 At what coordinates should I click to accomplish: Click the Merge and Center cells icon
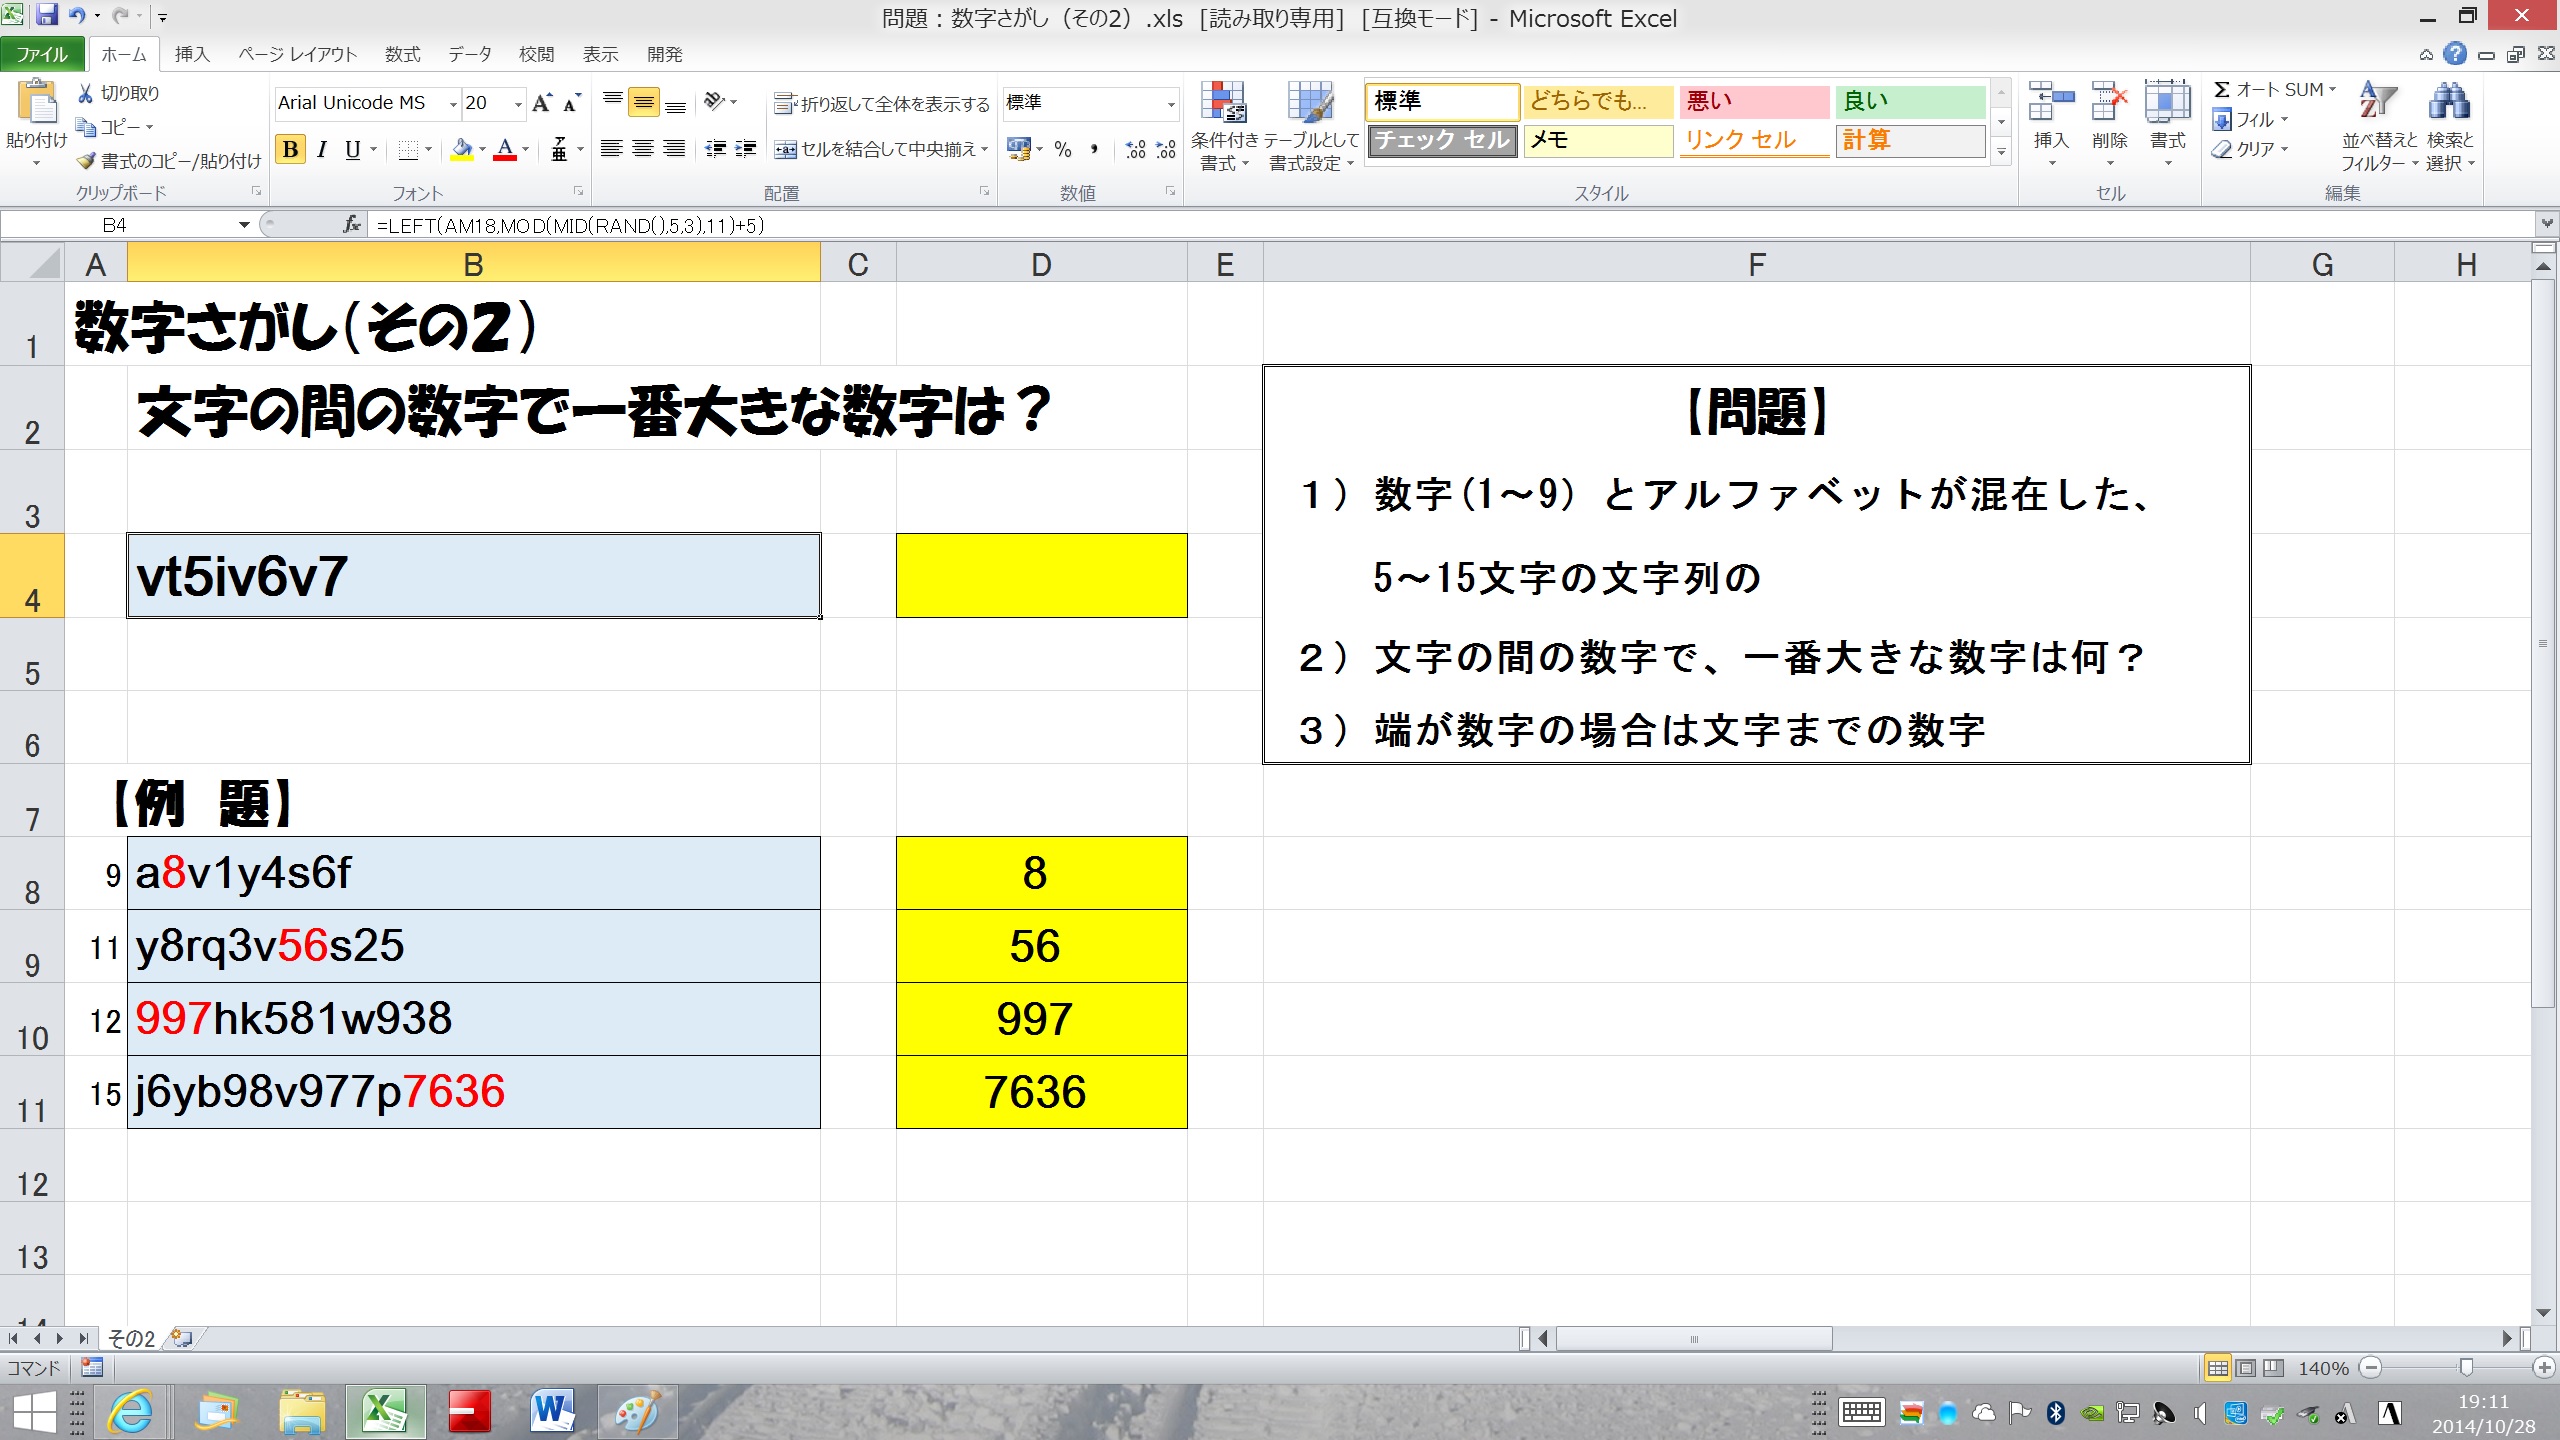pyautogui.click(x=786, y=150)
